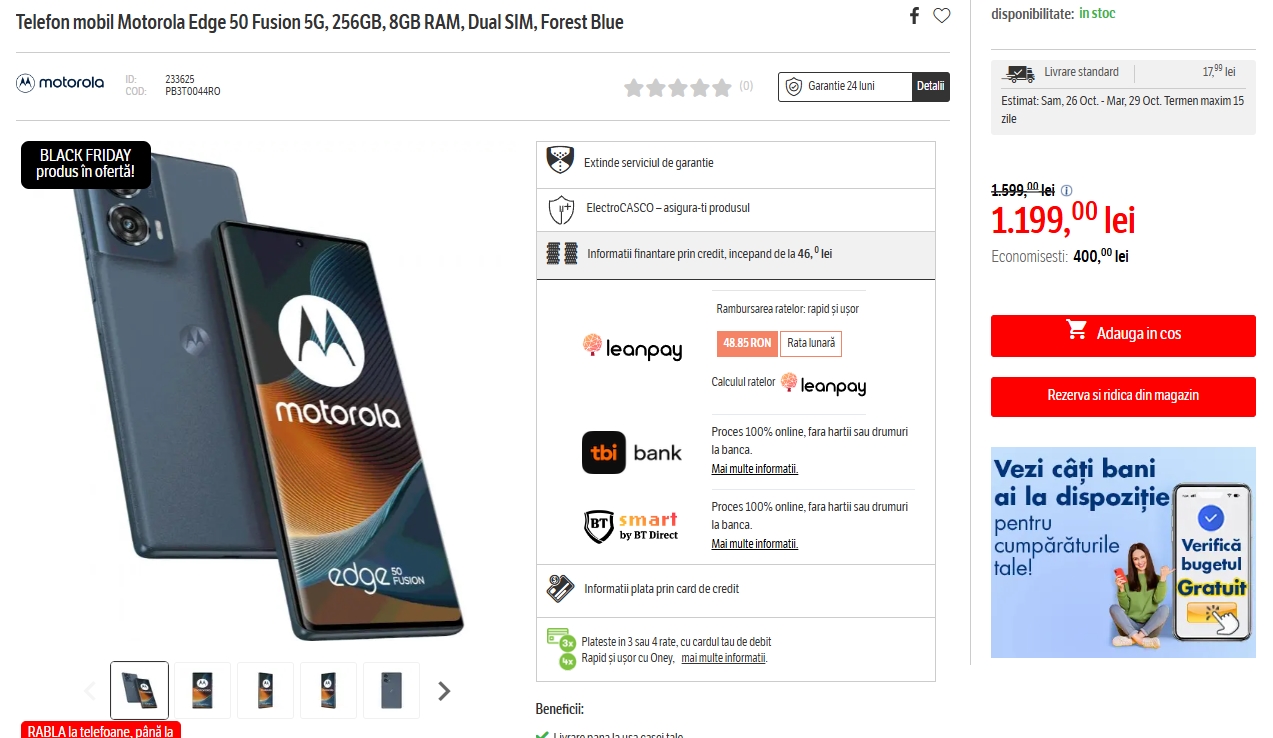Click the Adauga in cos button
The image size is (1273, 738).
coord(1122,335)
